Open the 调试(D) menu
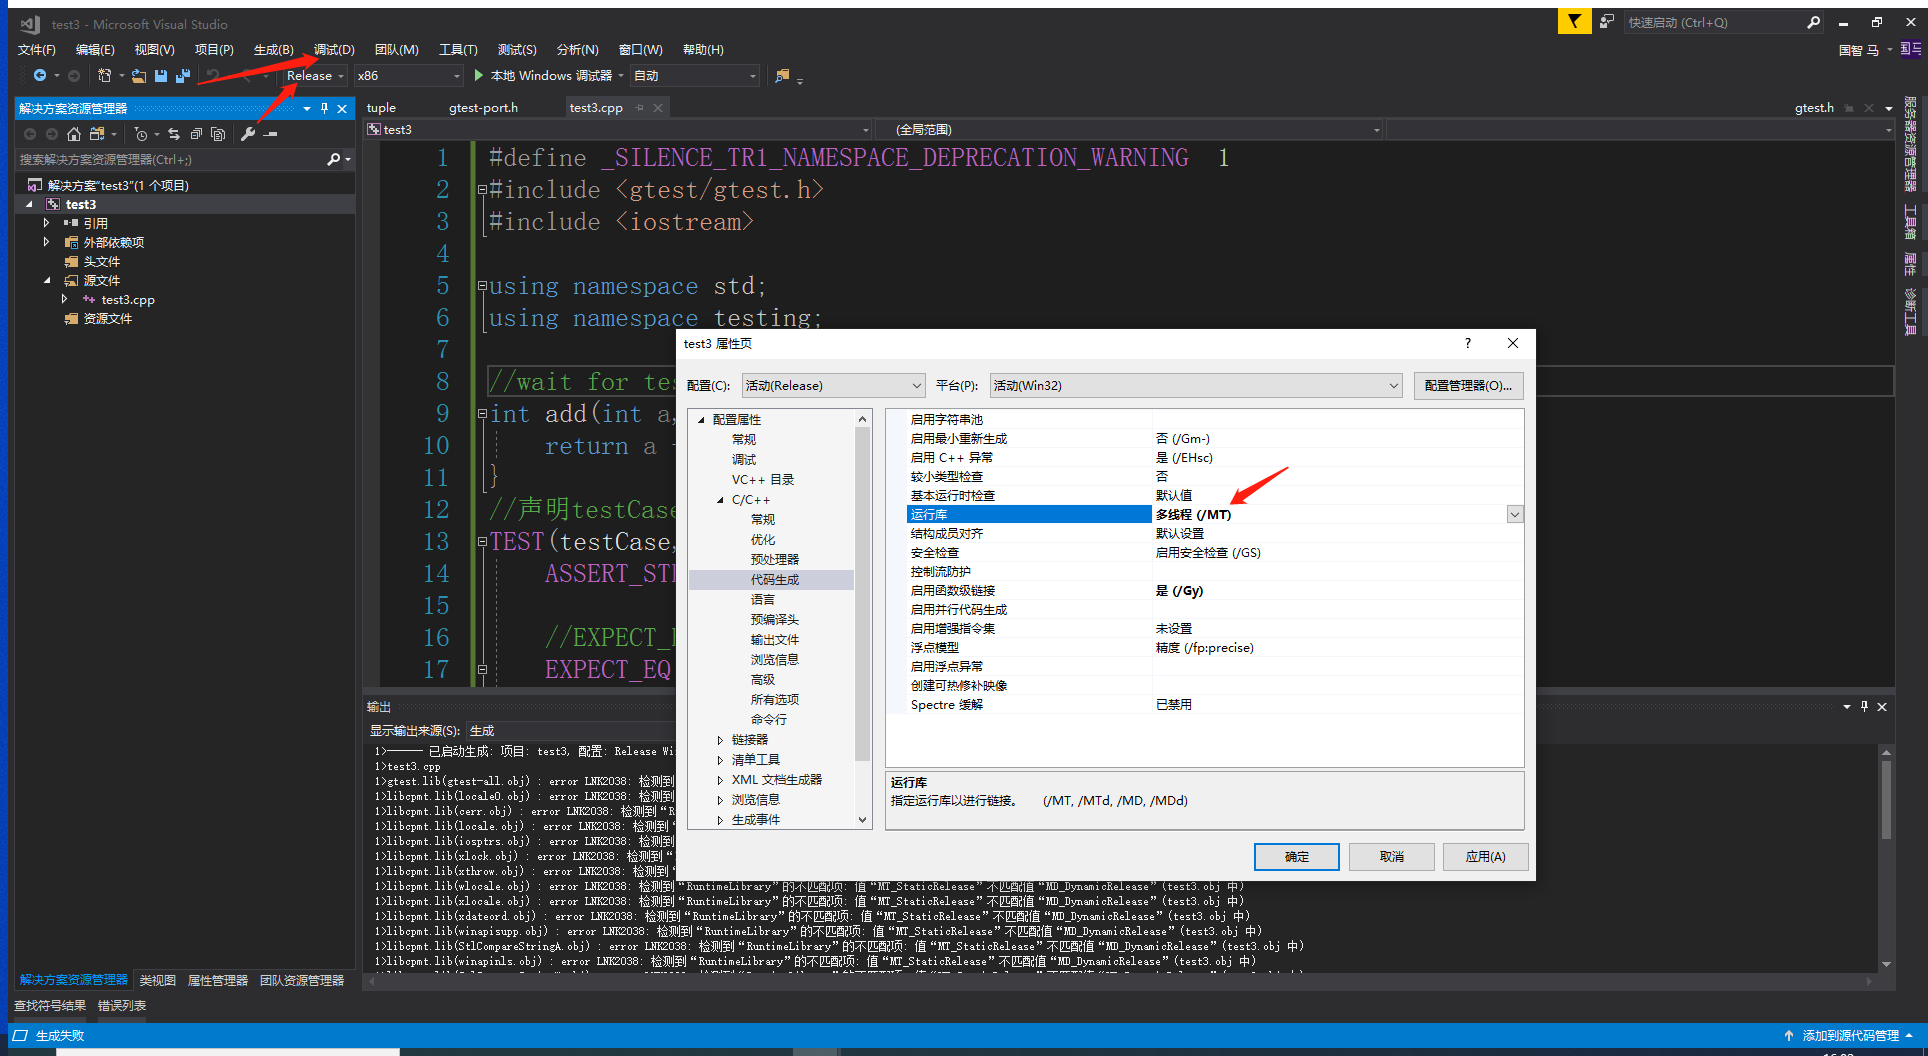 tap(332, 49)
